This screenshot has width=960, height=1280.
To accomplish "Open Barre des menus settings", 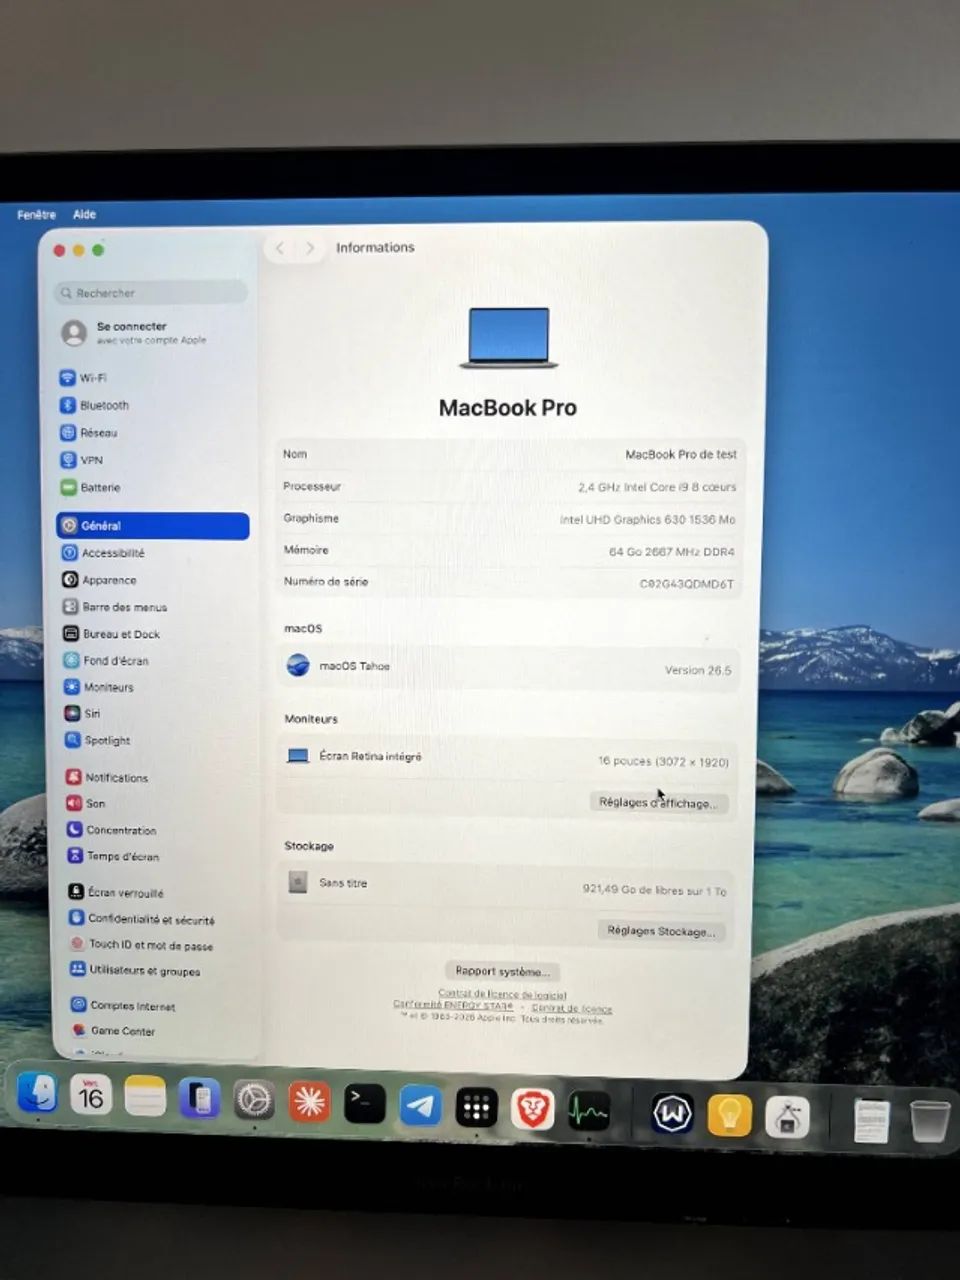I will pos(114,607).
